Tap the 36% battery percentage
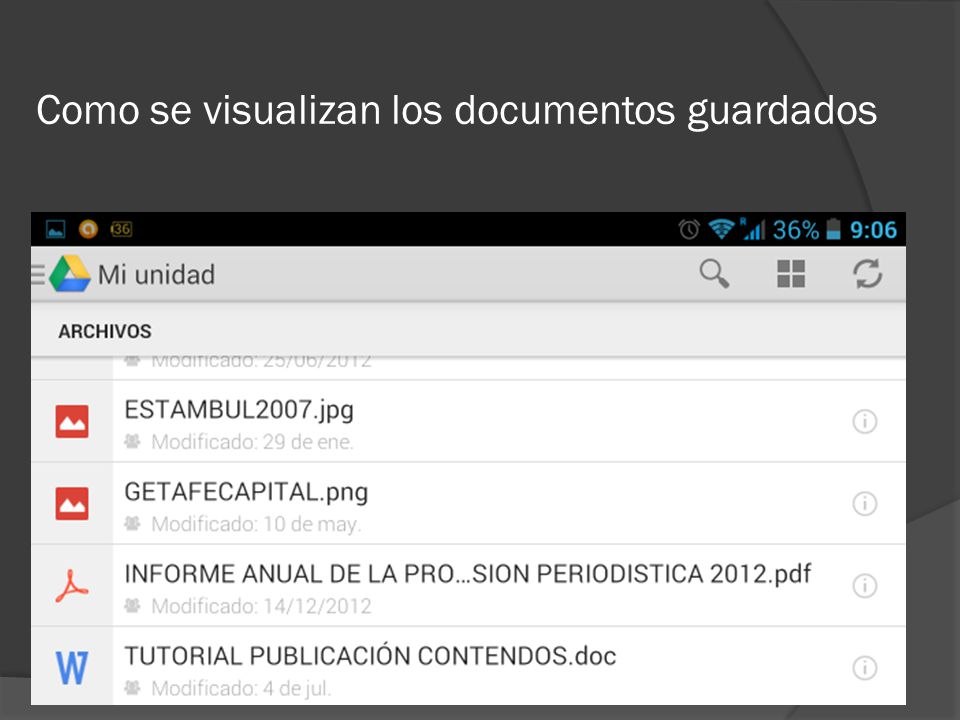Image resolution: width=960 pixels, height=720 pixels. click(795, 230)
